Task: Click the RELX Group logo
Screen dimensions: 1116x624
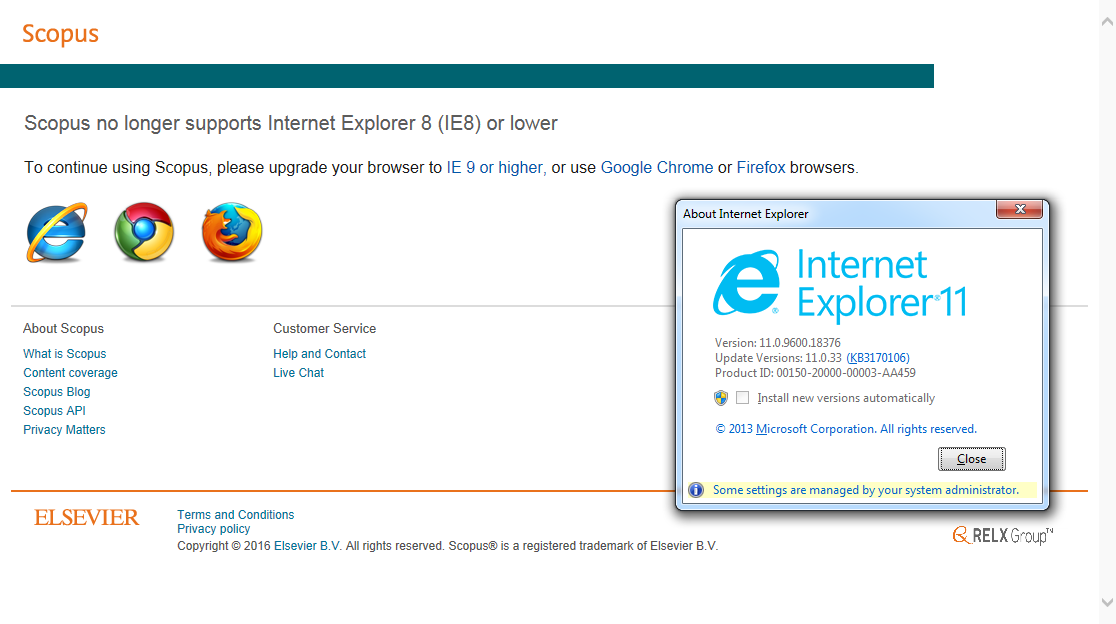Action: (1003, 535)
